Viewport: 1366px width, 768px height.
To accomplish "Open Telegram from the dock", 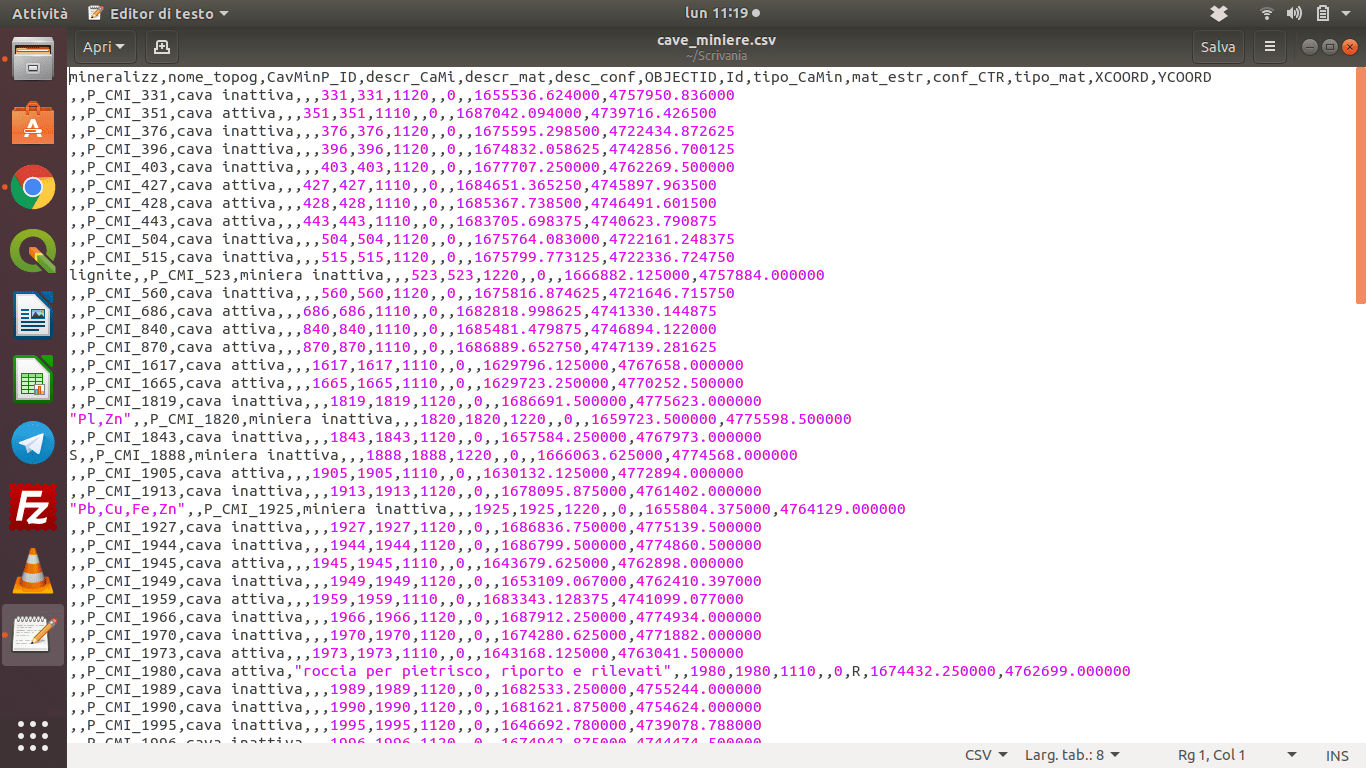I will 33,443.
